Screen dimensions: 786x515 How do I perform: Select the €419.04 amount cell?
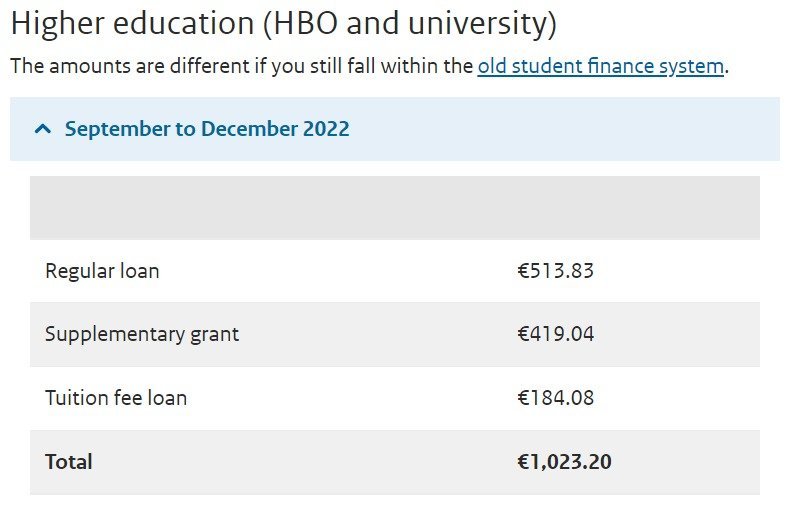pyautogui.click(x=555, y=334)
